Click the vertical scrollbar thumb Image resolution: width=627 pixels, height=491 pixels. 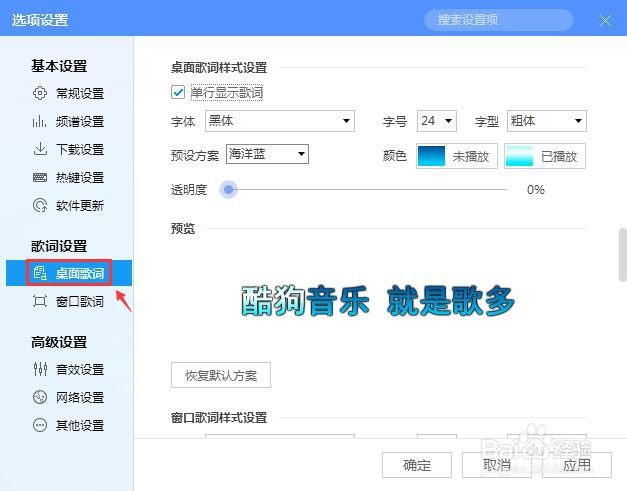[623, 255]
